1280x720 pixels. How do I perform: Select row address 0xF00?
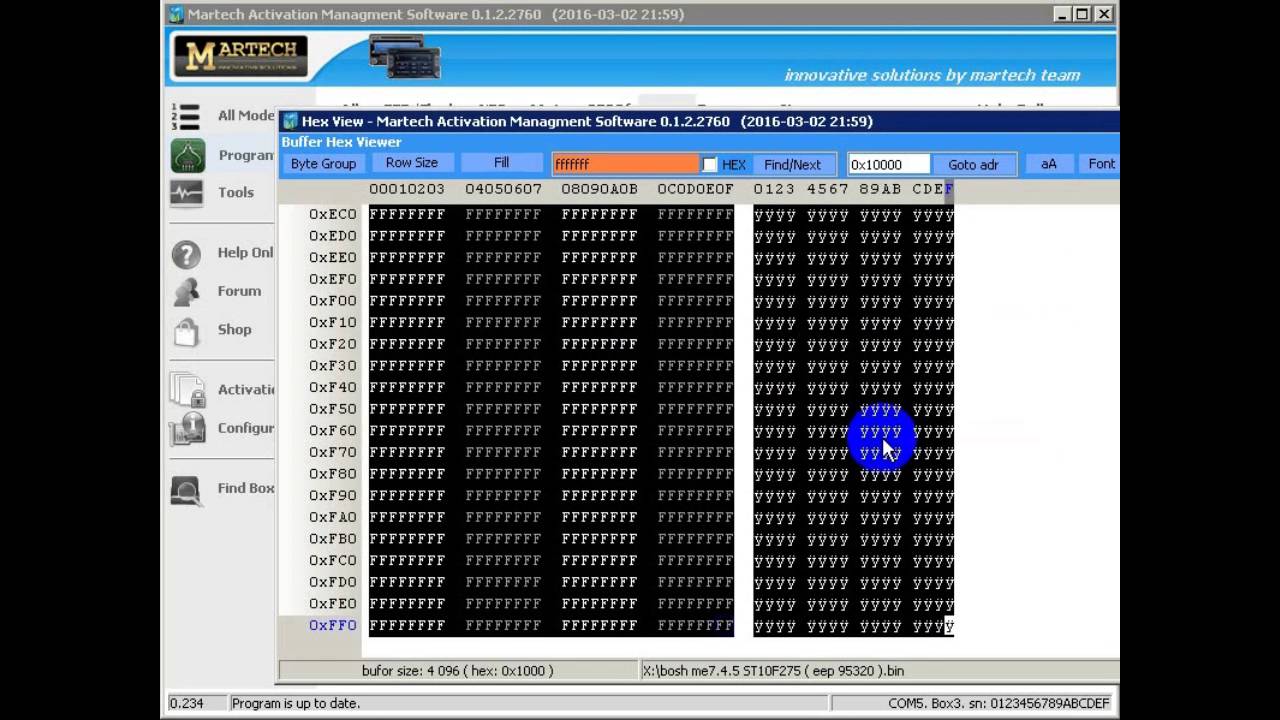332,300
